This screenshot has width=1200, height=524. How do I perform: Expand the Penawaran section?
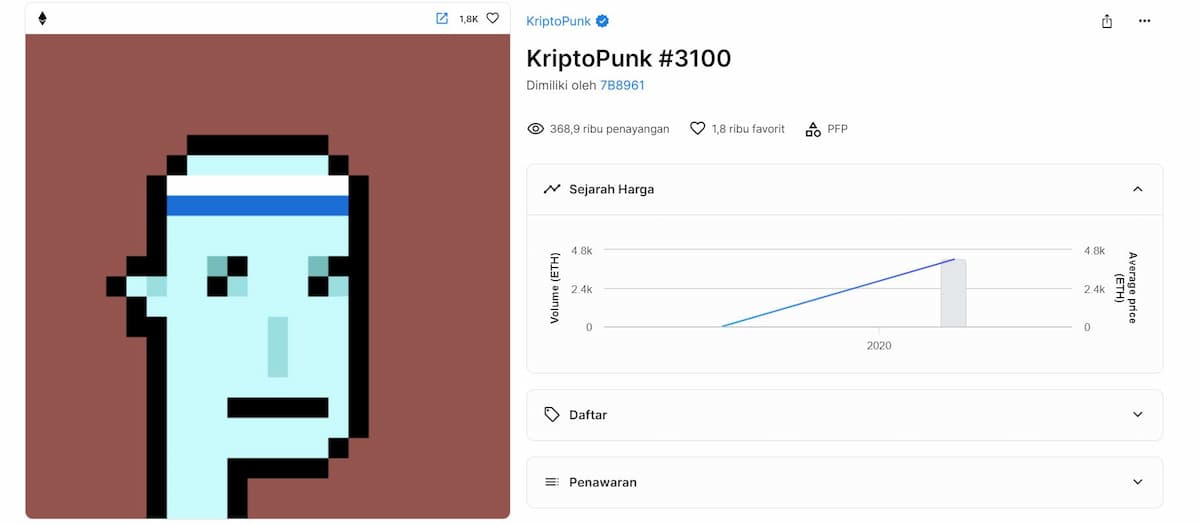[1137, 482]
